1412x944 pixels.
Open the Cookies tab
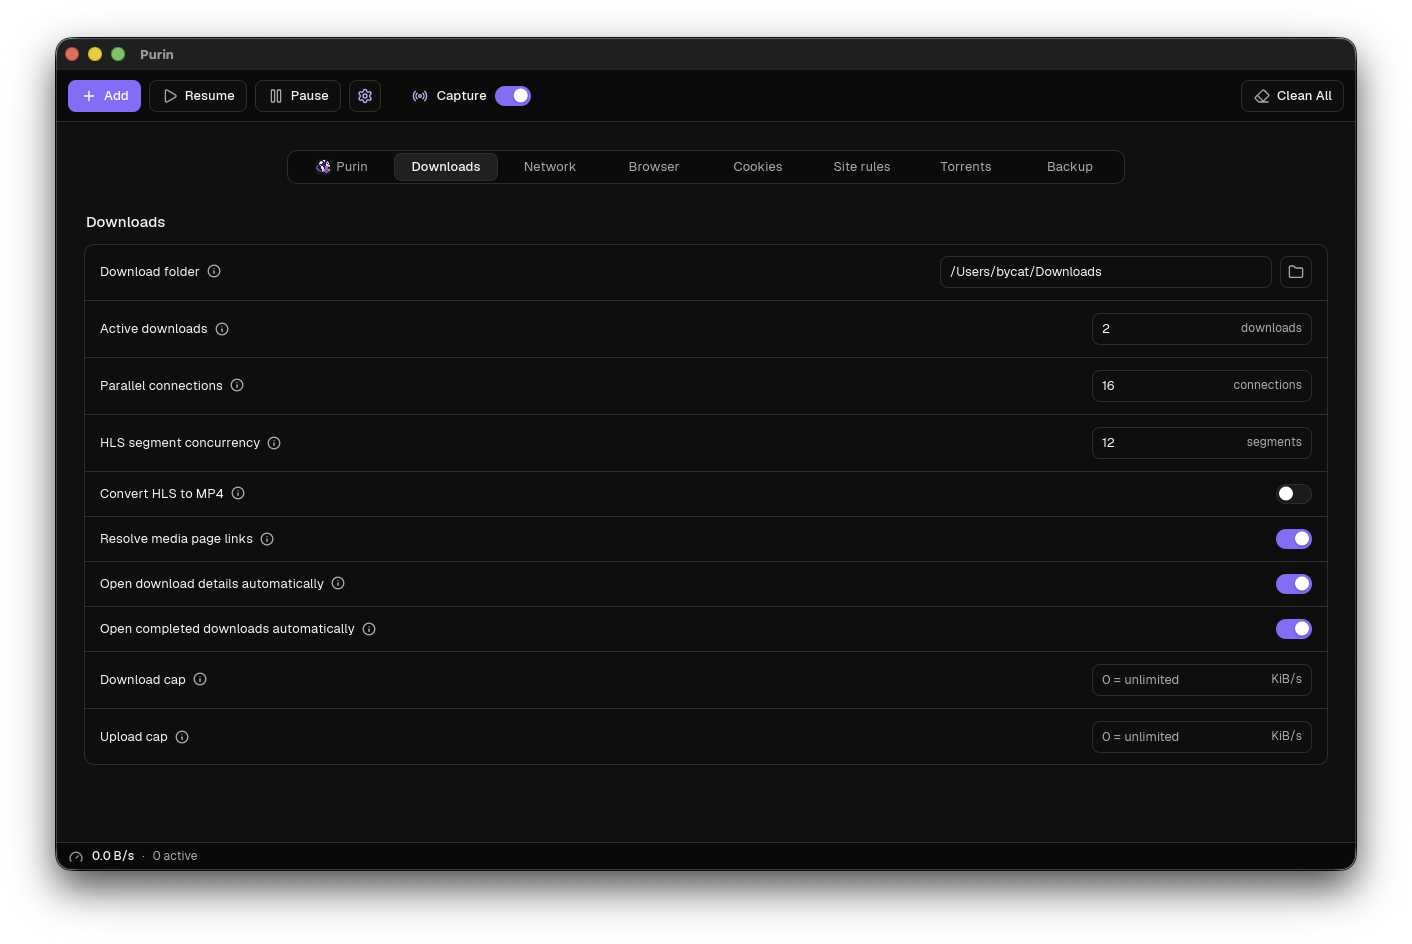pyautogui.click(x=758, y=167)
